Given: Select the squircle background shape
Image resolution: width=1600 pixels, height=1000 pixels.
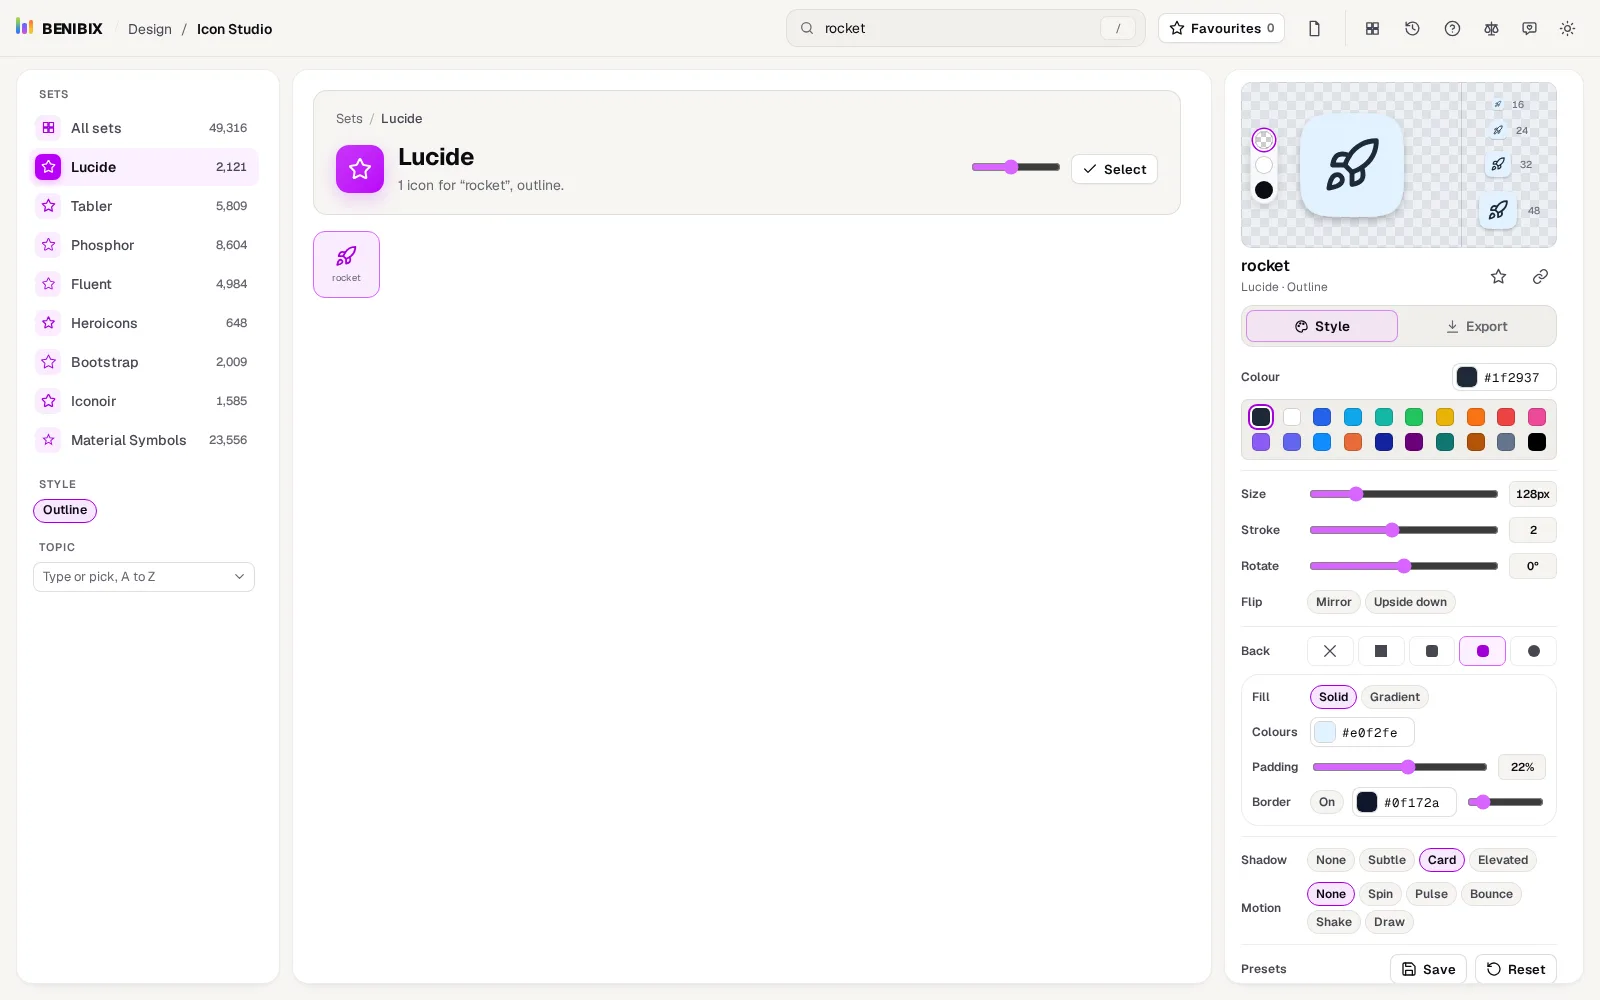Looking at the screenshot, I should click(1483, 651).
